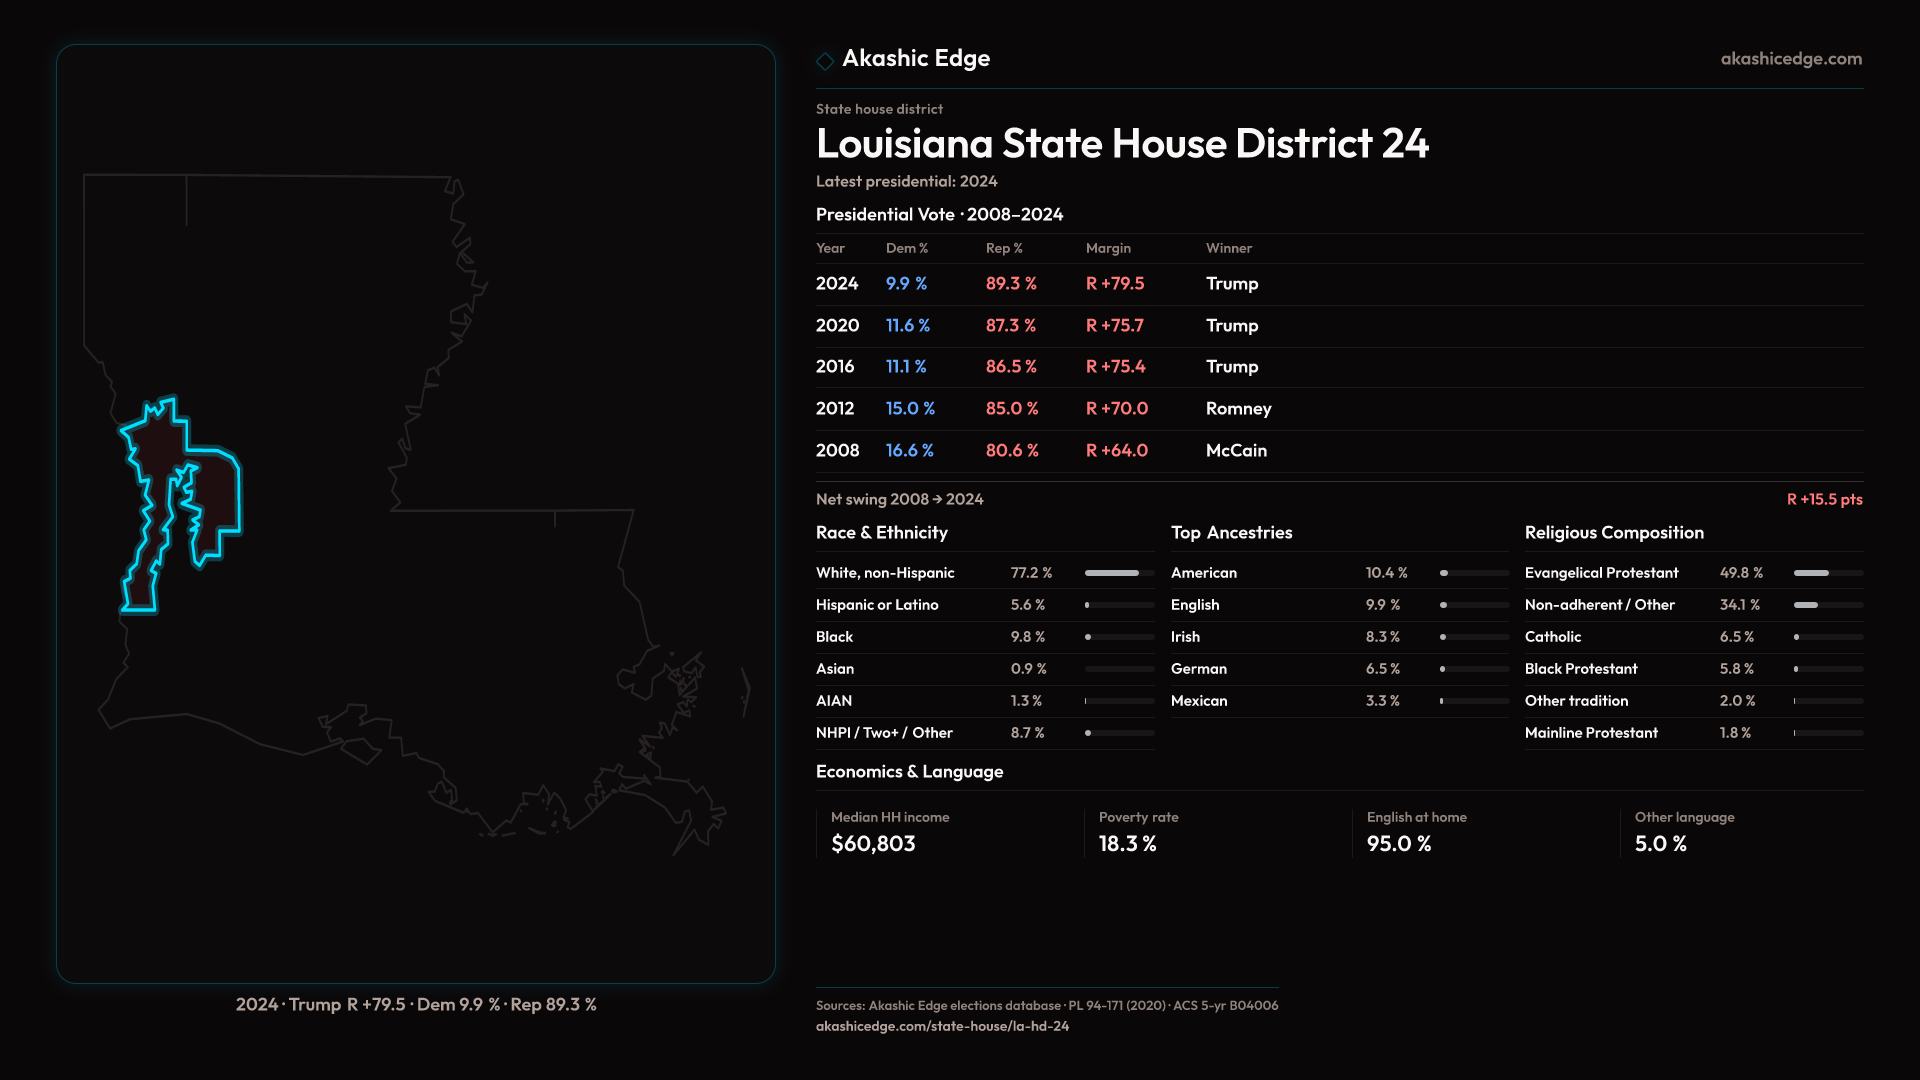The image size is (1920, 1080).
Task: Click the Median HH income value $60,803
Action: click(873, 844)
